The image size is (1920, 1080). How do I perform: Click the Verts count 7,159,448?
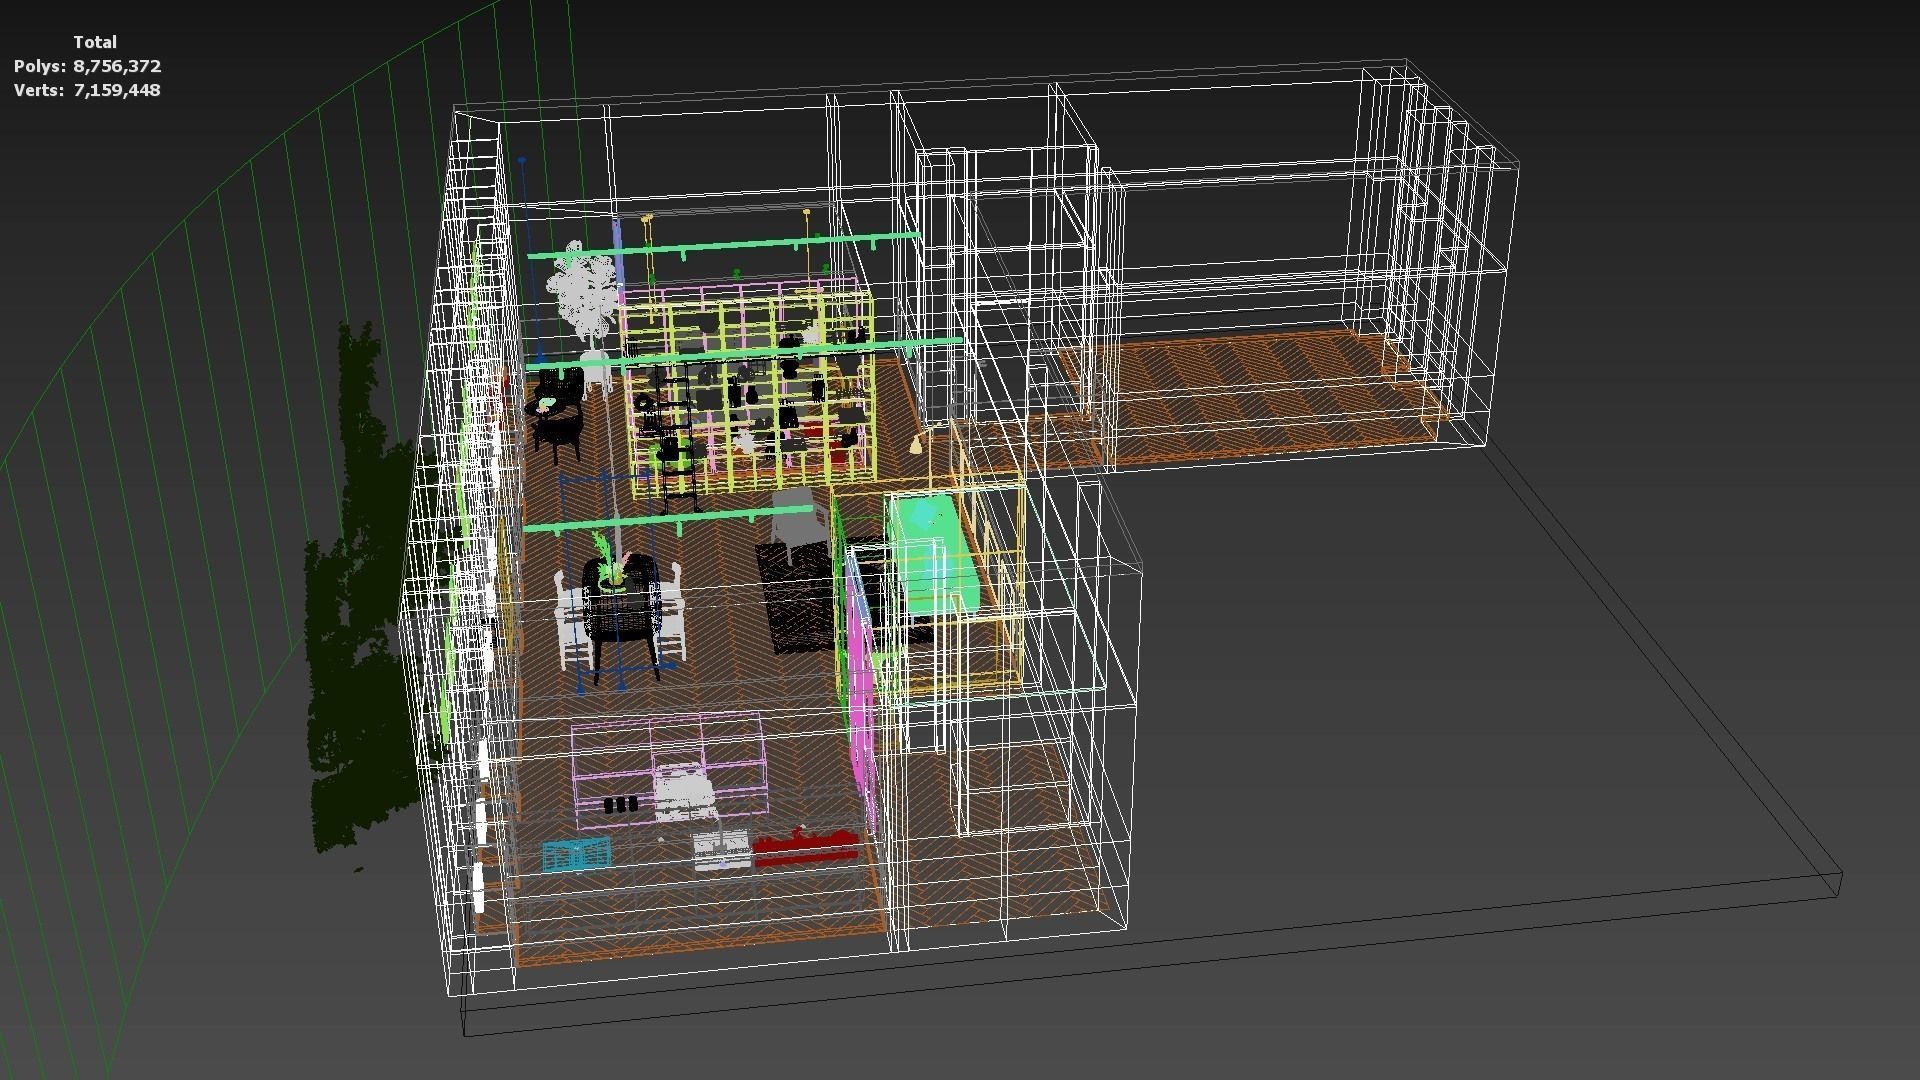pyautogui.click(x=117, y=90)
